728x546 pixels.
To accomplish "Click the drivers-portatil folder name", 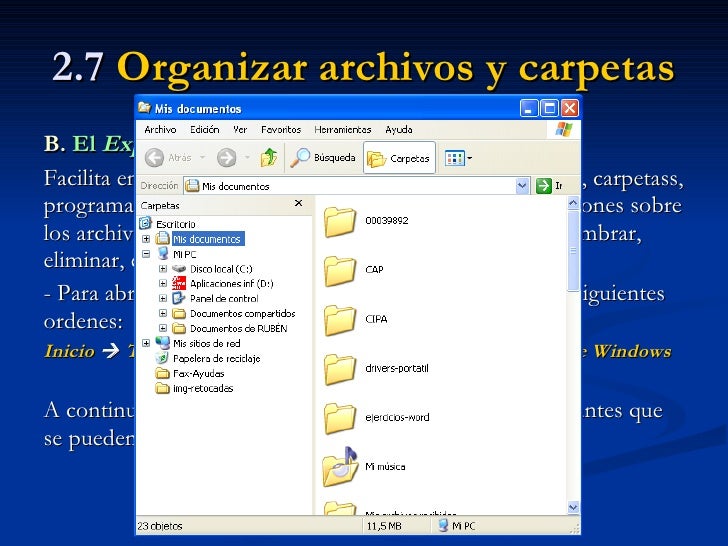I will (x=397, y=368).
